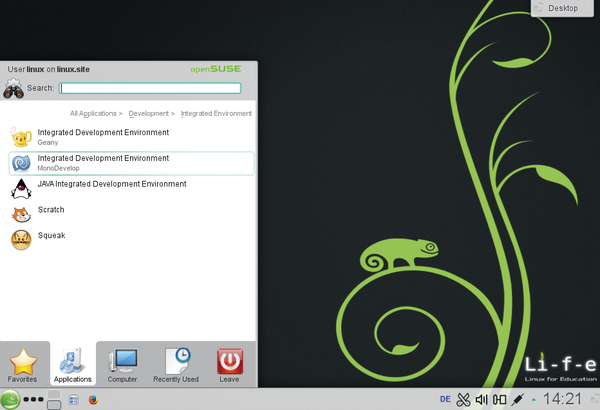Image resolution: width=600 pixels, height=410 pixels.
Task: Open the clipboard scissors tray icon
Action: 463,400
